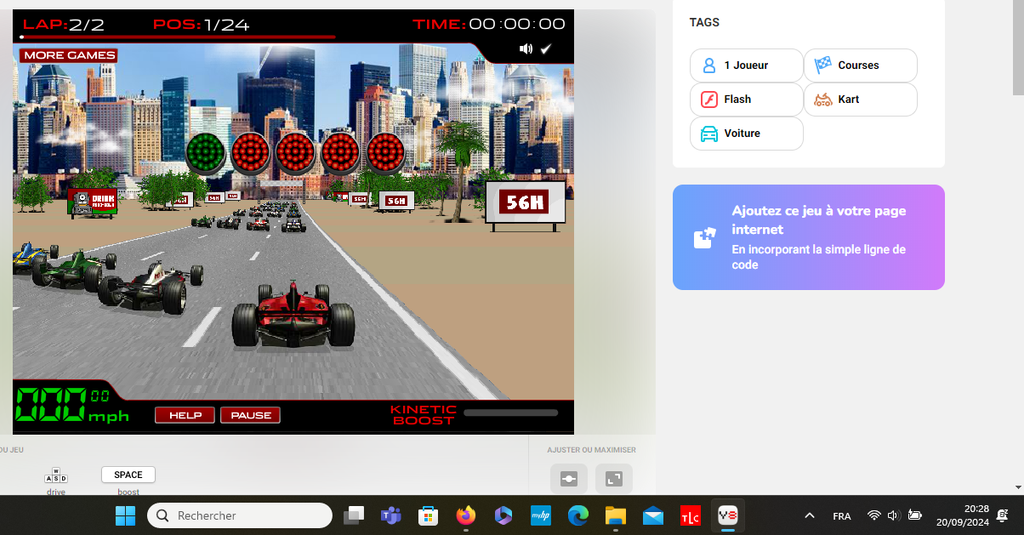This screenshot has width=1024, height=535.
Task: Open Copilot from the taskbar
Action: pyautogui.click(x=503, y=515)
